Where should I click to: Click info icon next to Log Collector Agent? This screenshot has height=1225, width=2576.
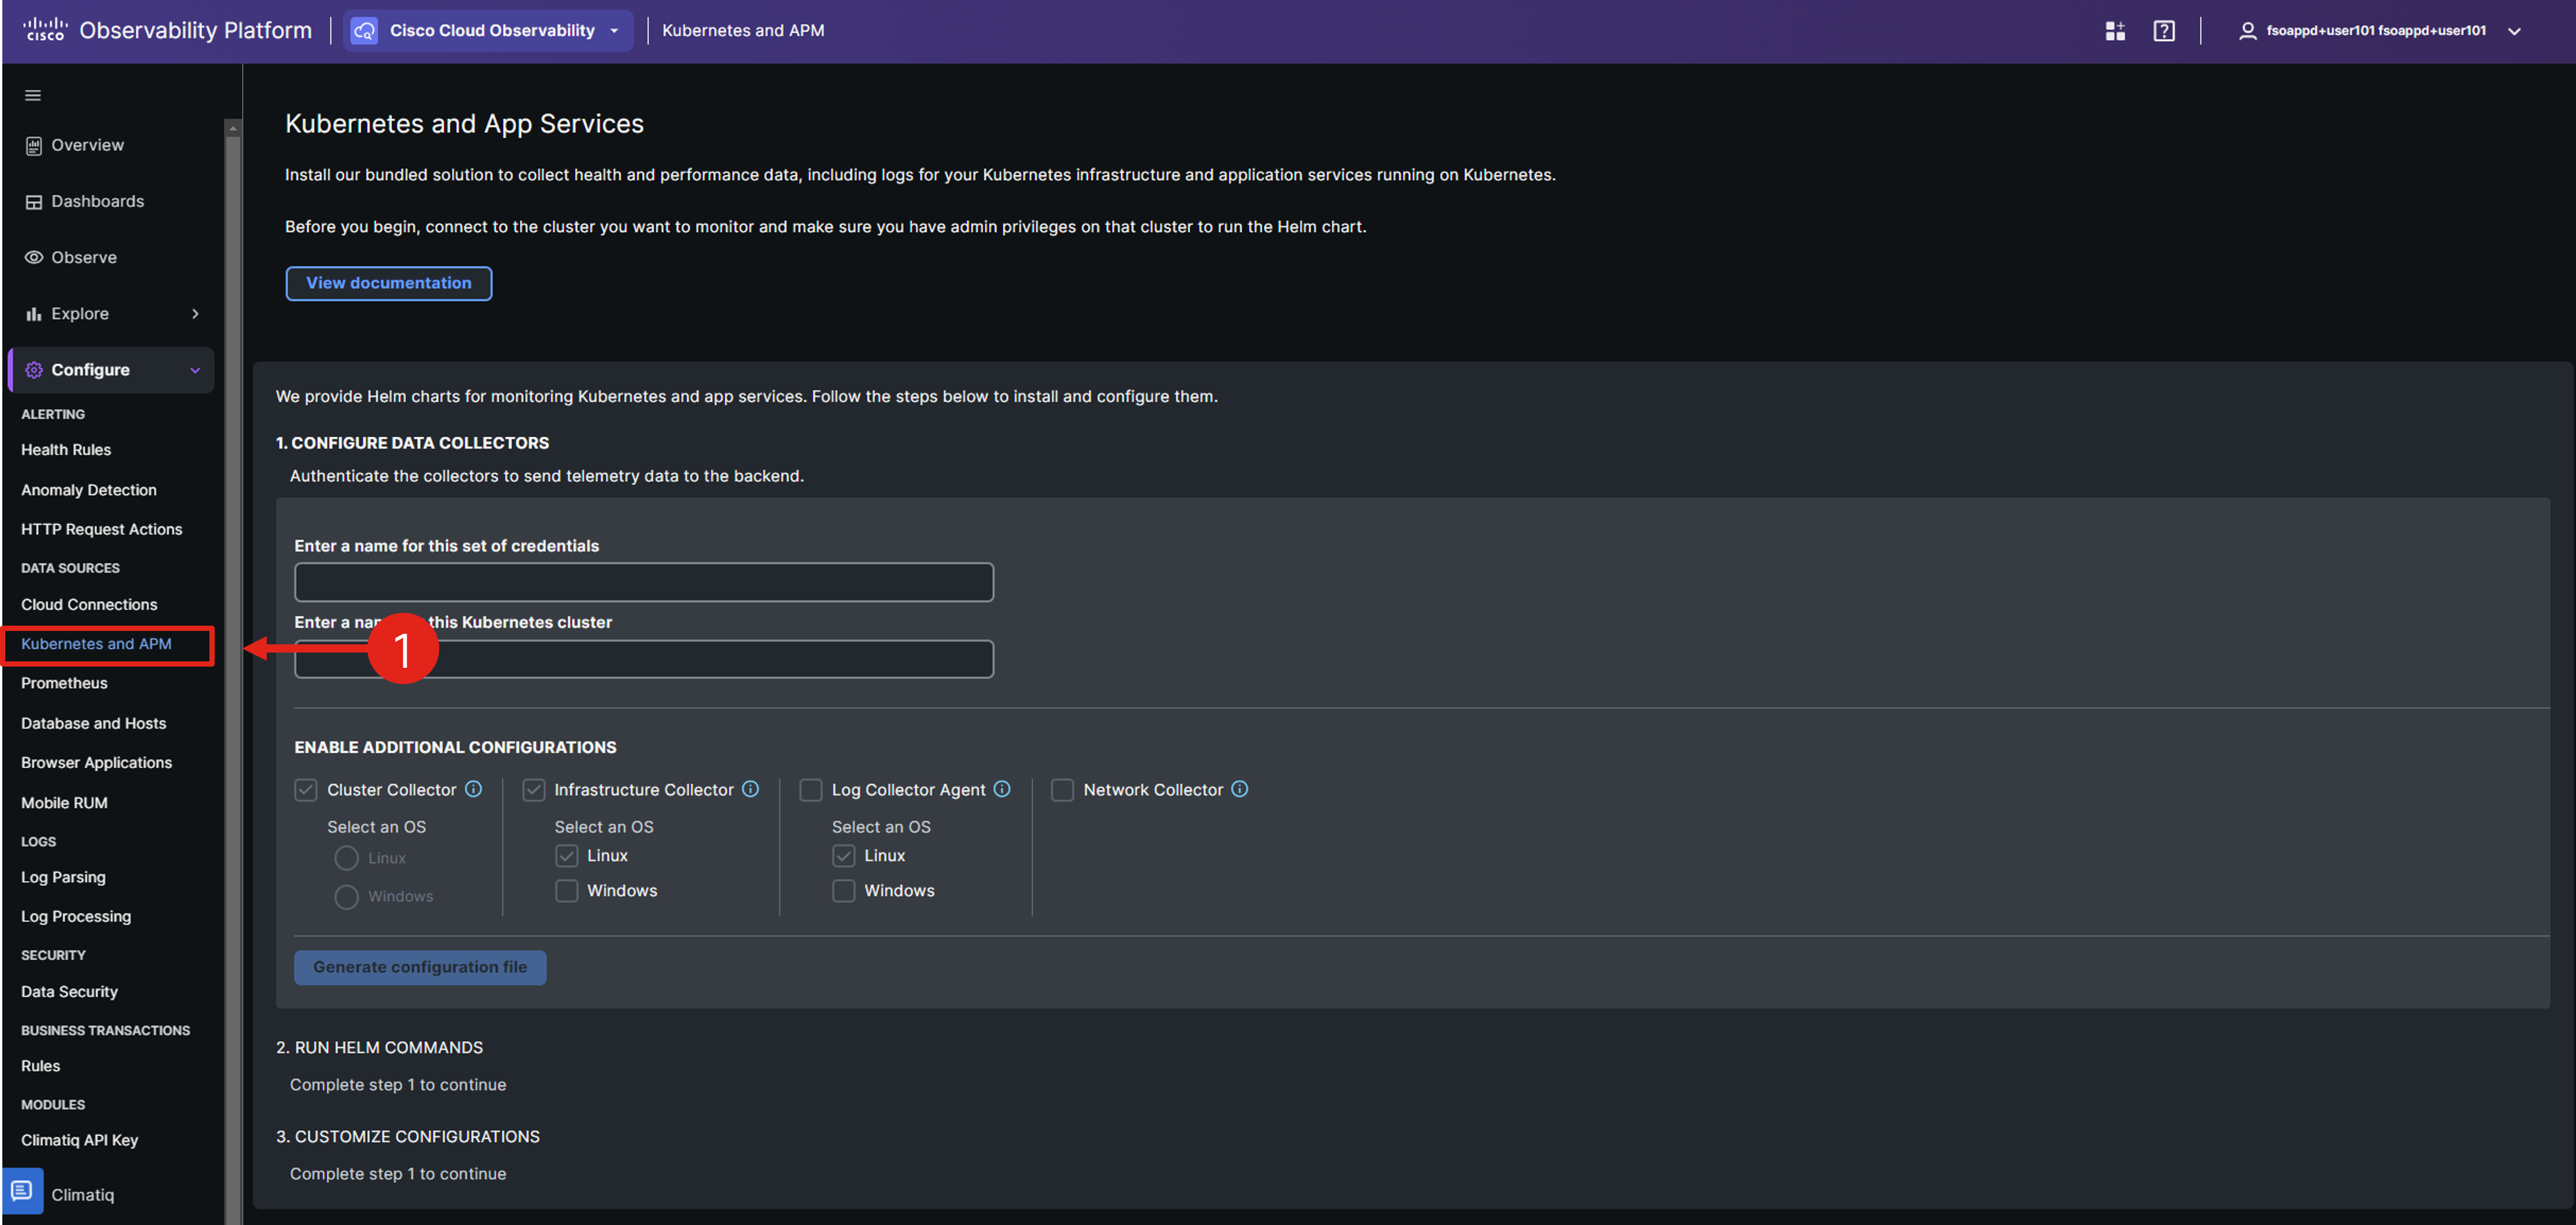pos(1002,789)
